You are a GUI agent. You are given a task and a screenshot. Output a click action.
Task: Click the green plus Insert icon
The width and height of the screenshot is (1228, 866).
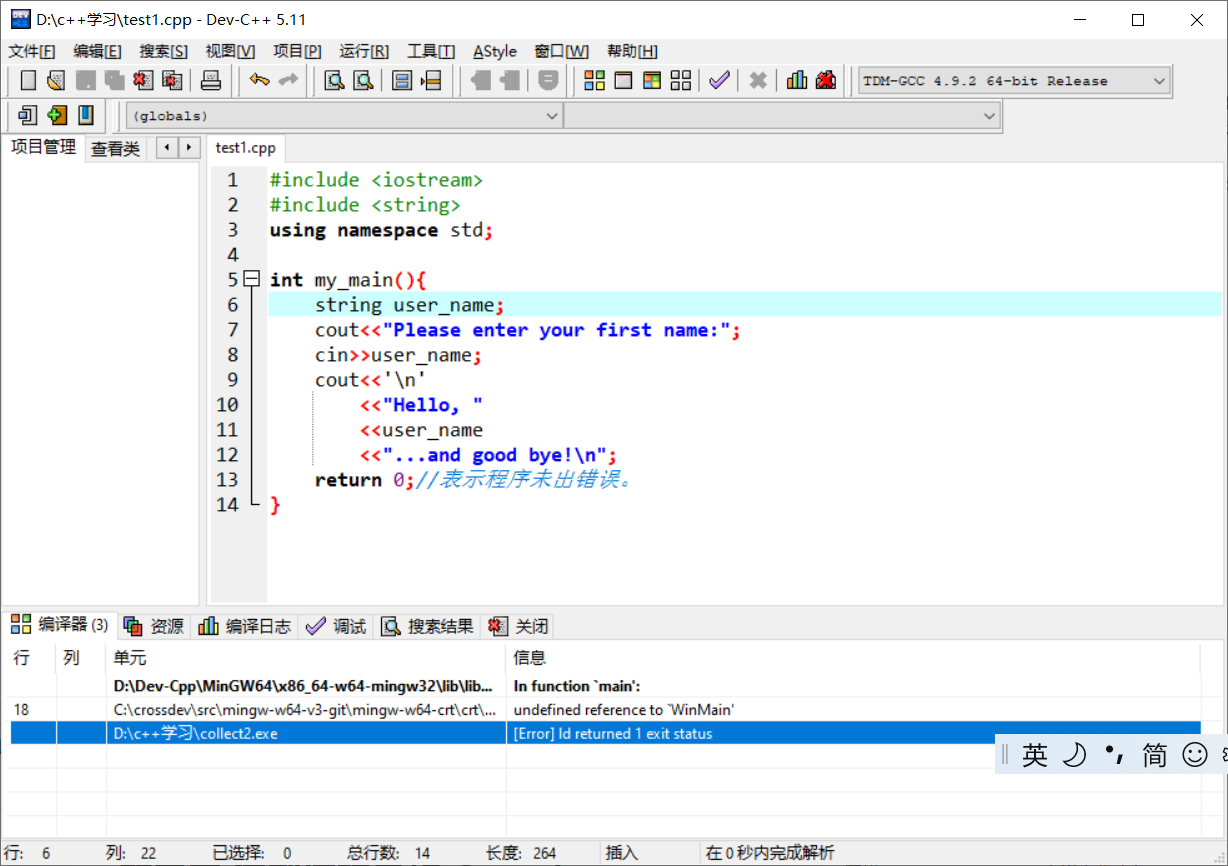tap(57, 115)
